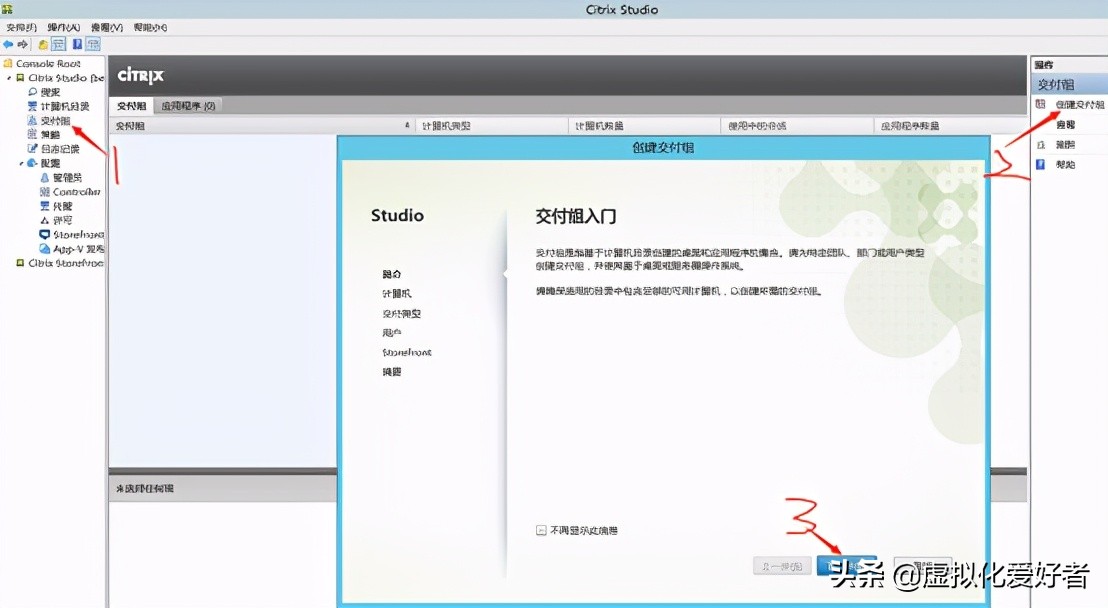The width and height of the screenshot is (1108, 608).
Task: Open the Controller node icon
Action: 45,192
